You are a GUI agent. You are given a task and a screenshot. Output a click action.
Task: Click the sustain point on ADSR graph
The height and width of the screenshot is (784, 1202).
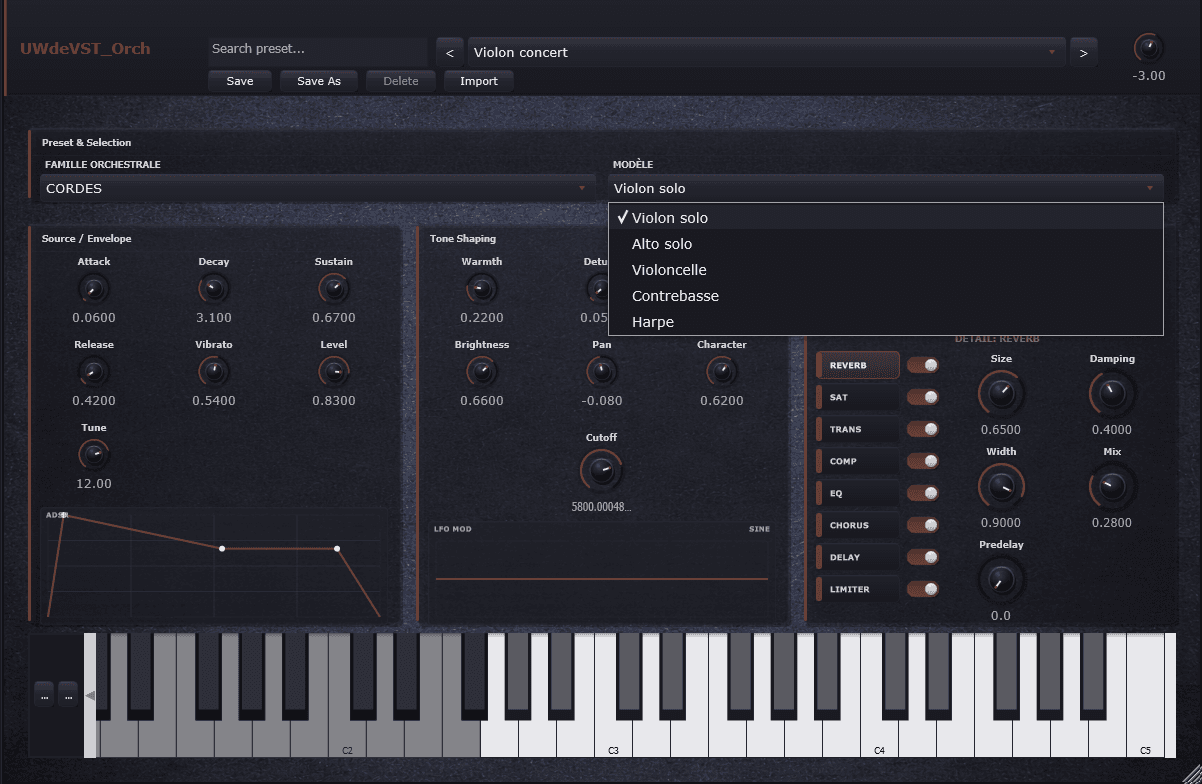[337, 549]
